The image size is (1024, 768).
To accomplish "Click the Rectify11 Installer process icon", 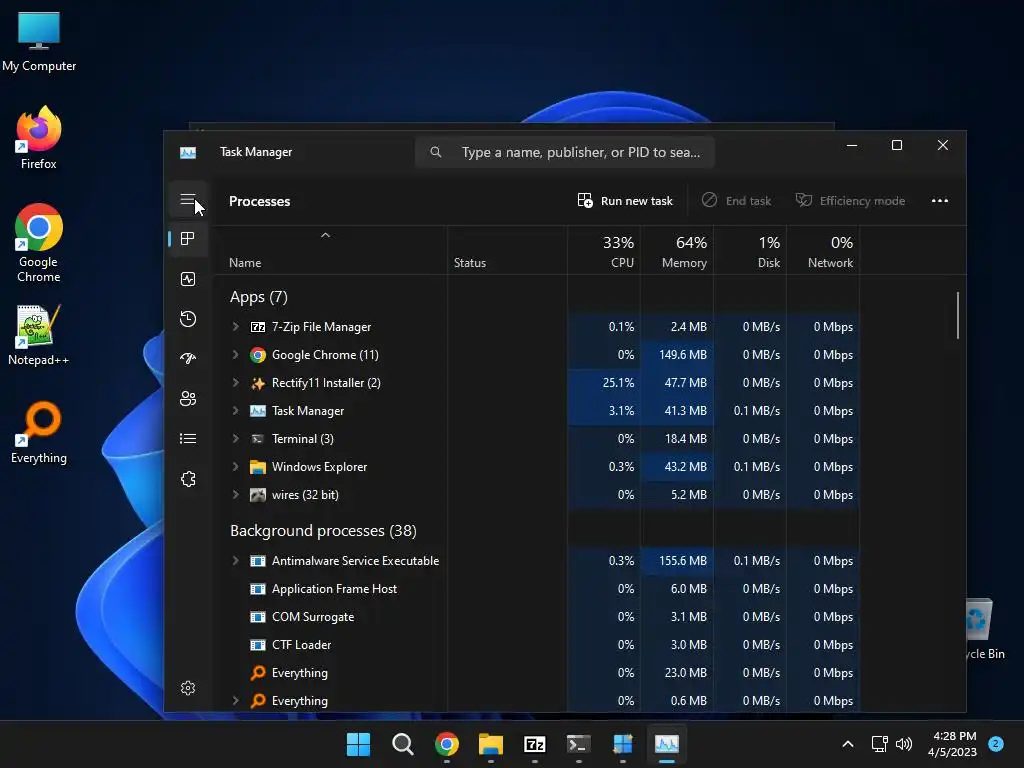I will [x=258, y=383].
